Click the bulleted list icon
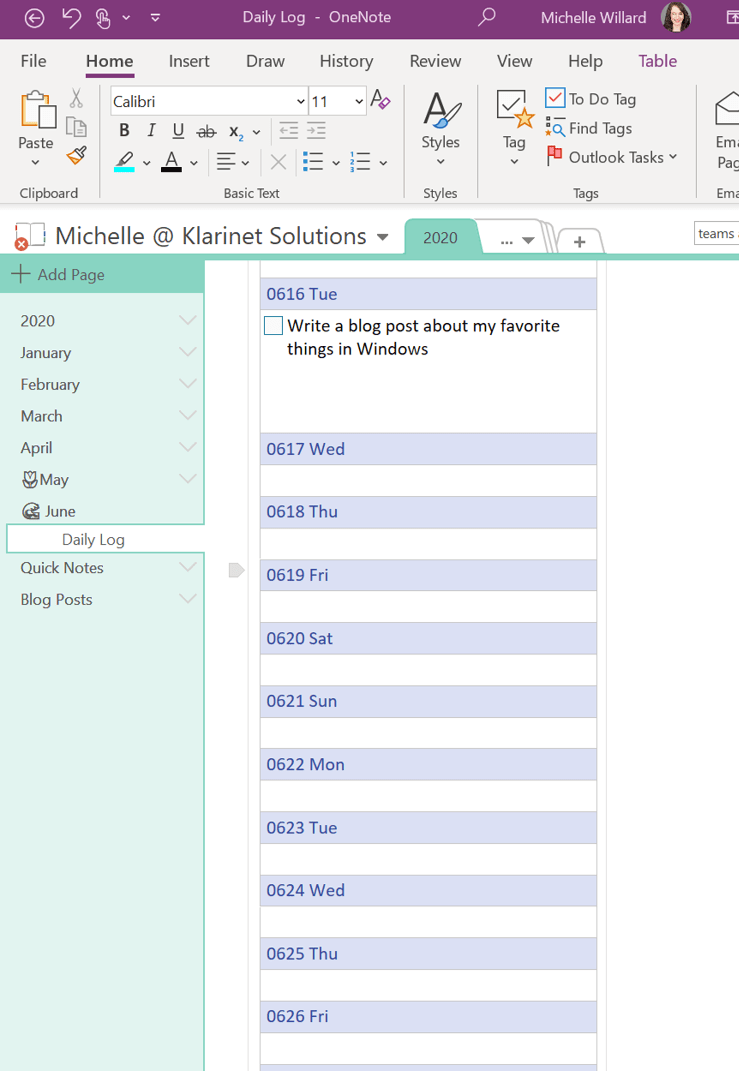 click(x=313, y=162)
